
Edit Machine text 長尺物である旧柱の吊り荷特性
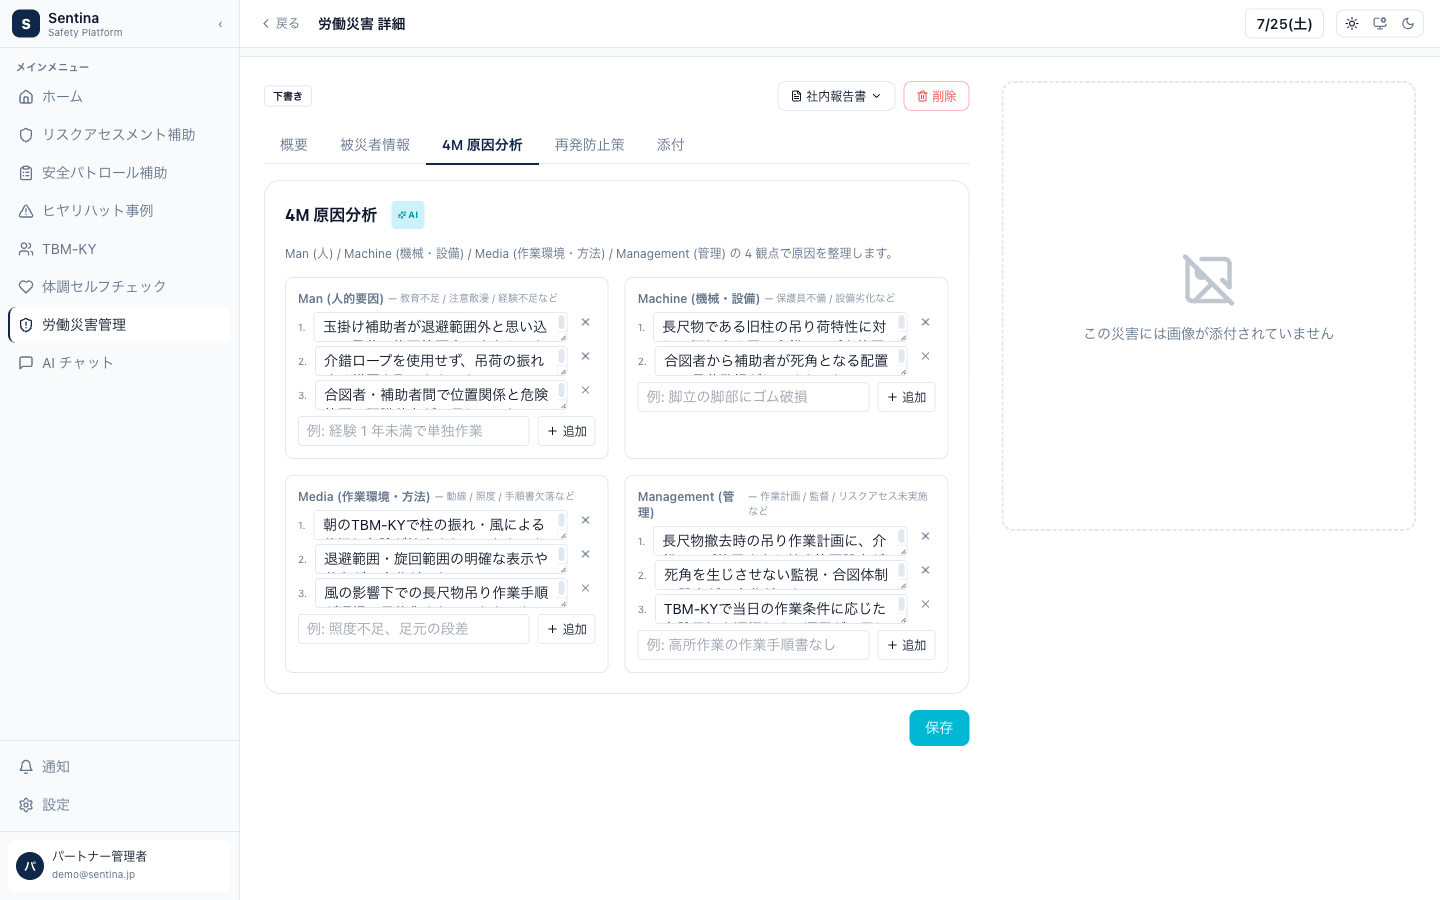(x=781, y=327)
